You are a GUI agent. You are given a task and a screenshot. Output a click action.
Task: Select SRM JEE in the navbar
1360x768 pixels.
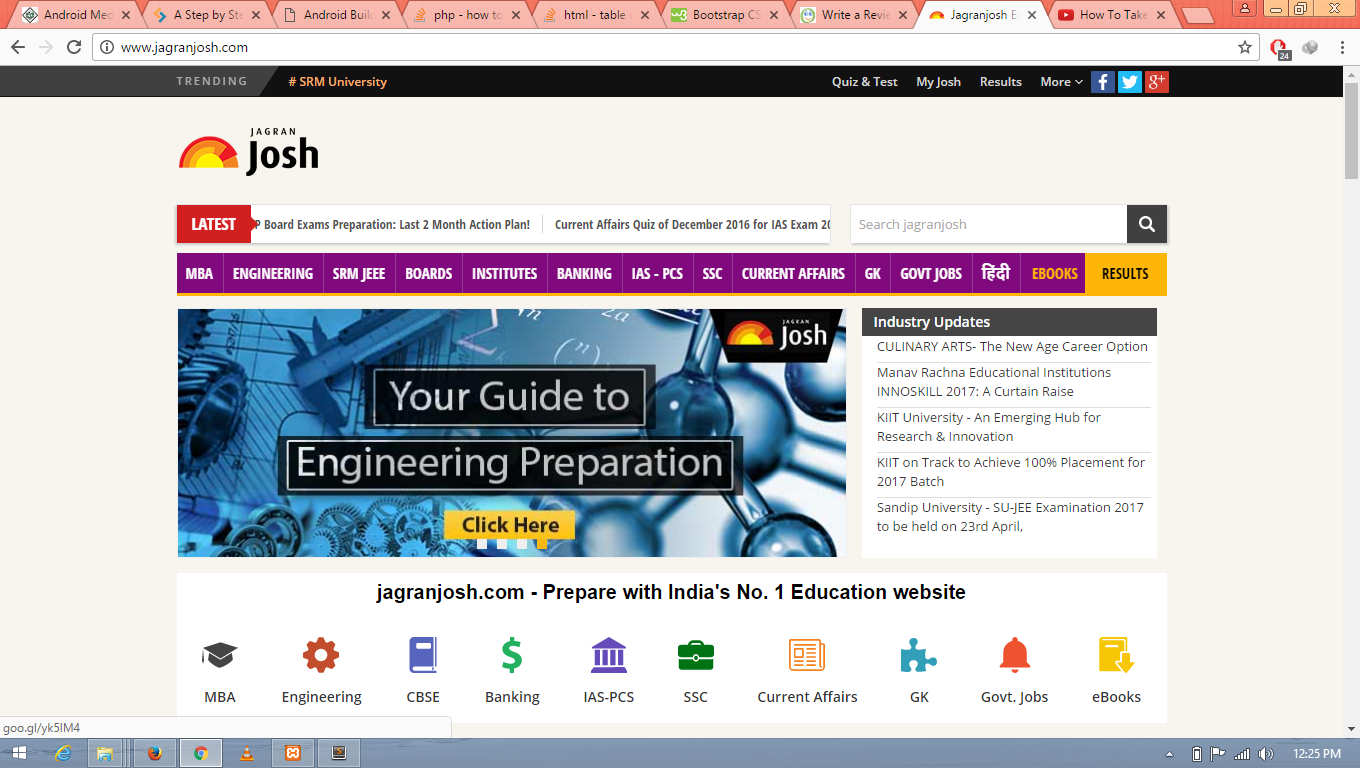[x=359, y=273]
